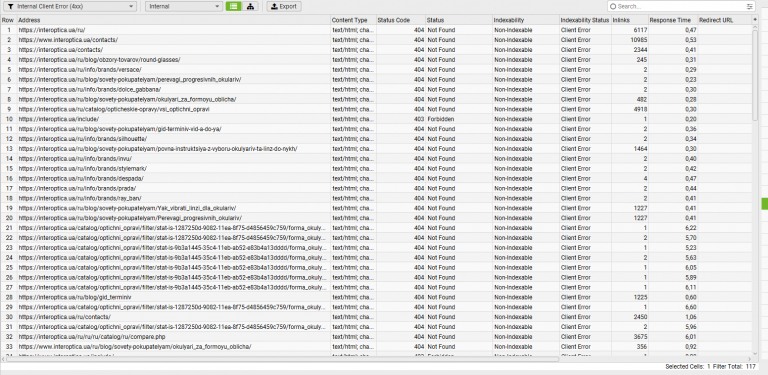Select the https://interoptica.ua/ru/ address

point(52,30)
